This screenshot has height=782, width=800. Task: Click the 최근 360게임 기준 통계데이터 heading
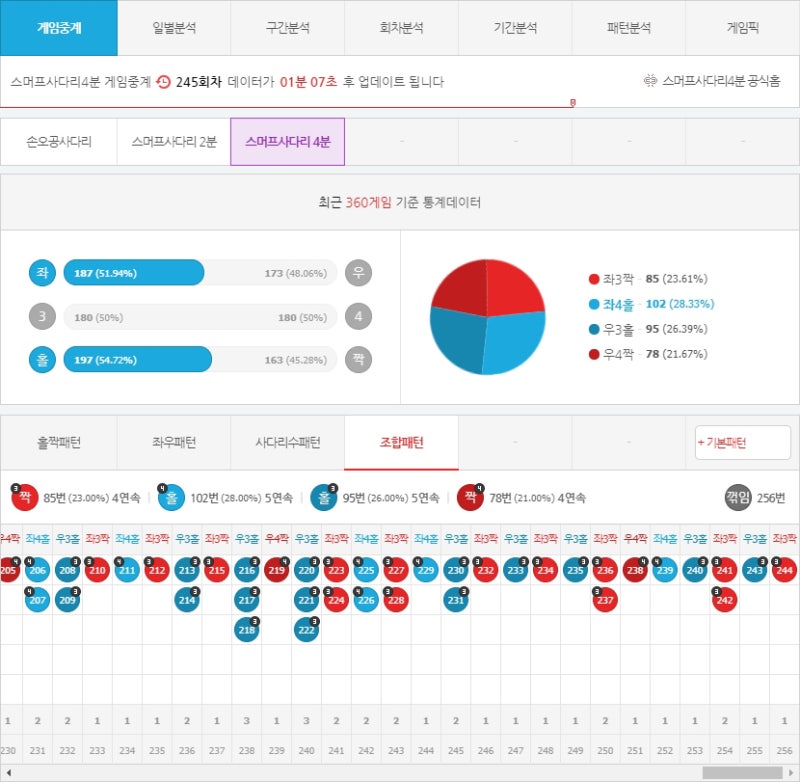pos(399,203)
